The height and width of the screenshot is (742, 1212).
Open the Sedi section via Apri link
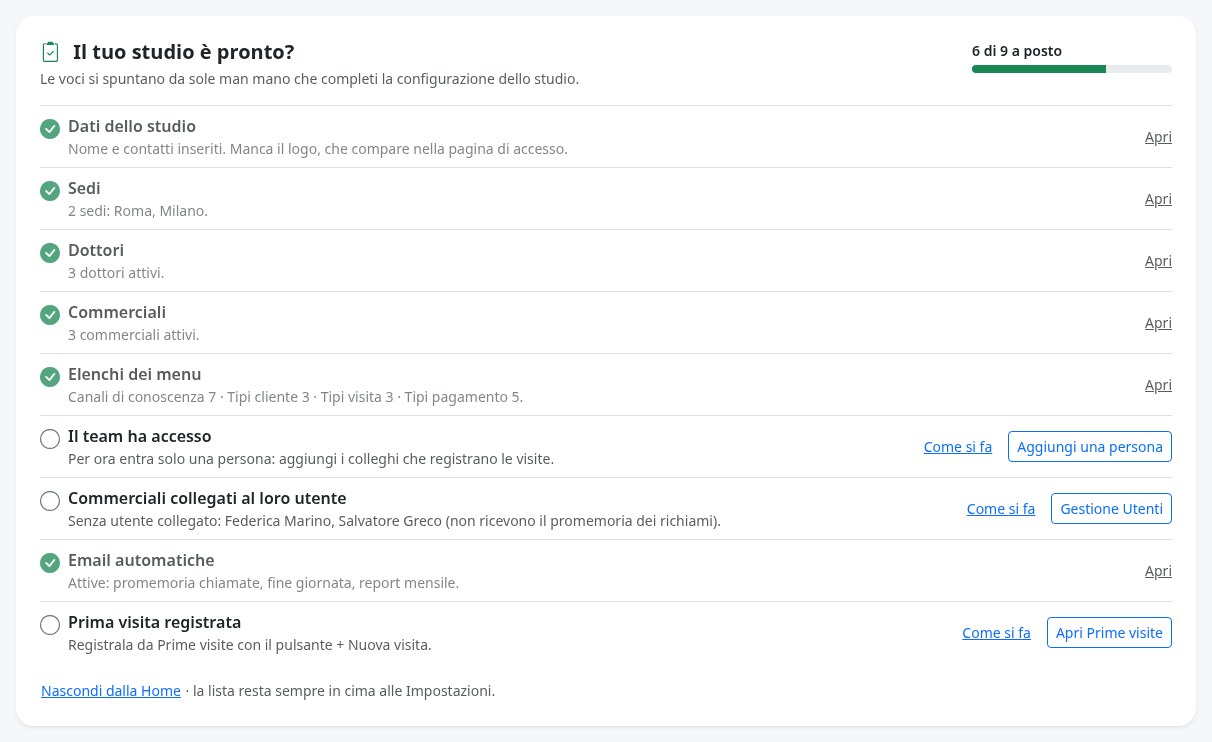[x=1158, y=199]
